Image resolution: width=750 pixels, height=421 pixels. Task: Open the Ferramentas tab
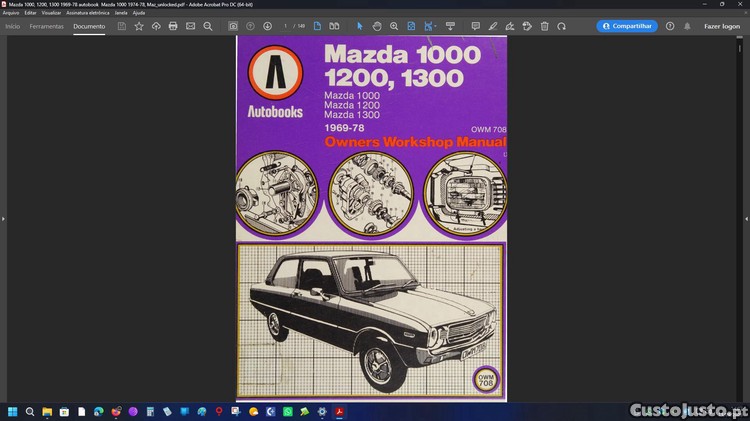(x=46, y=26)
